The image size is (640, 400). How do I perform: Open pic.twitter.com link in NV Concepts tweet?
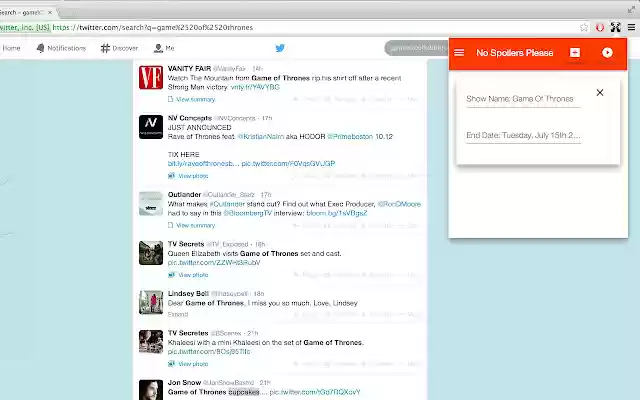pos(288,163)
